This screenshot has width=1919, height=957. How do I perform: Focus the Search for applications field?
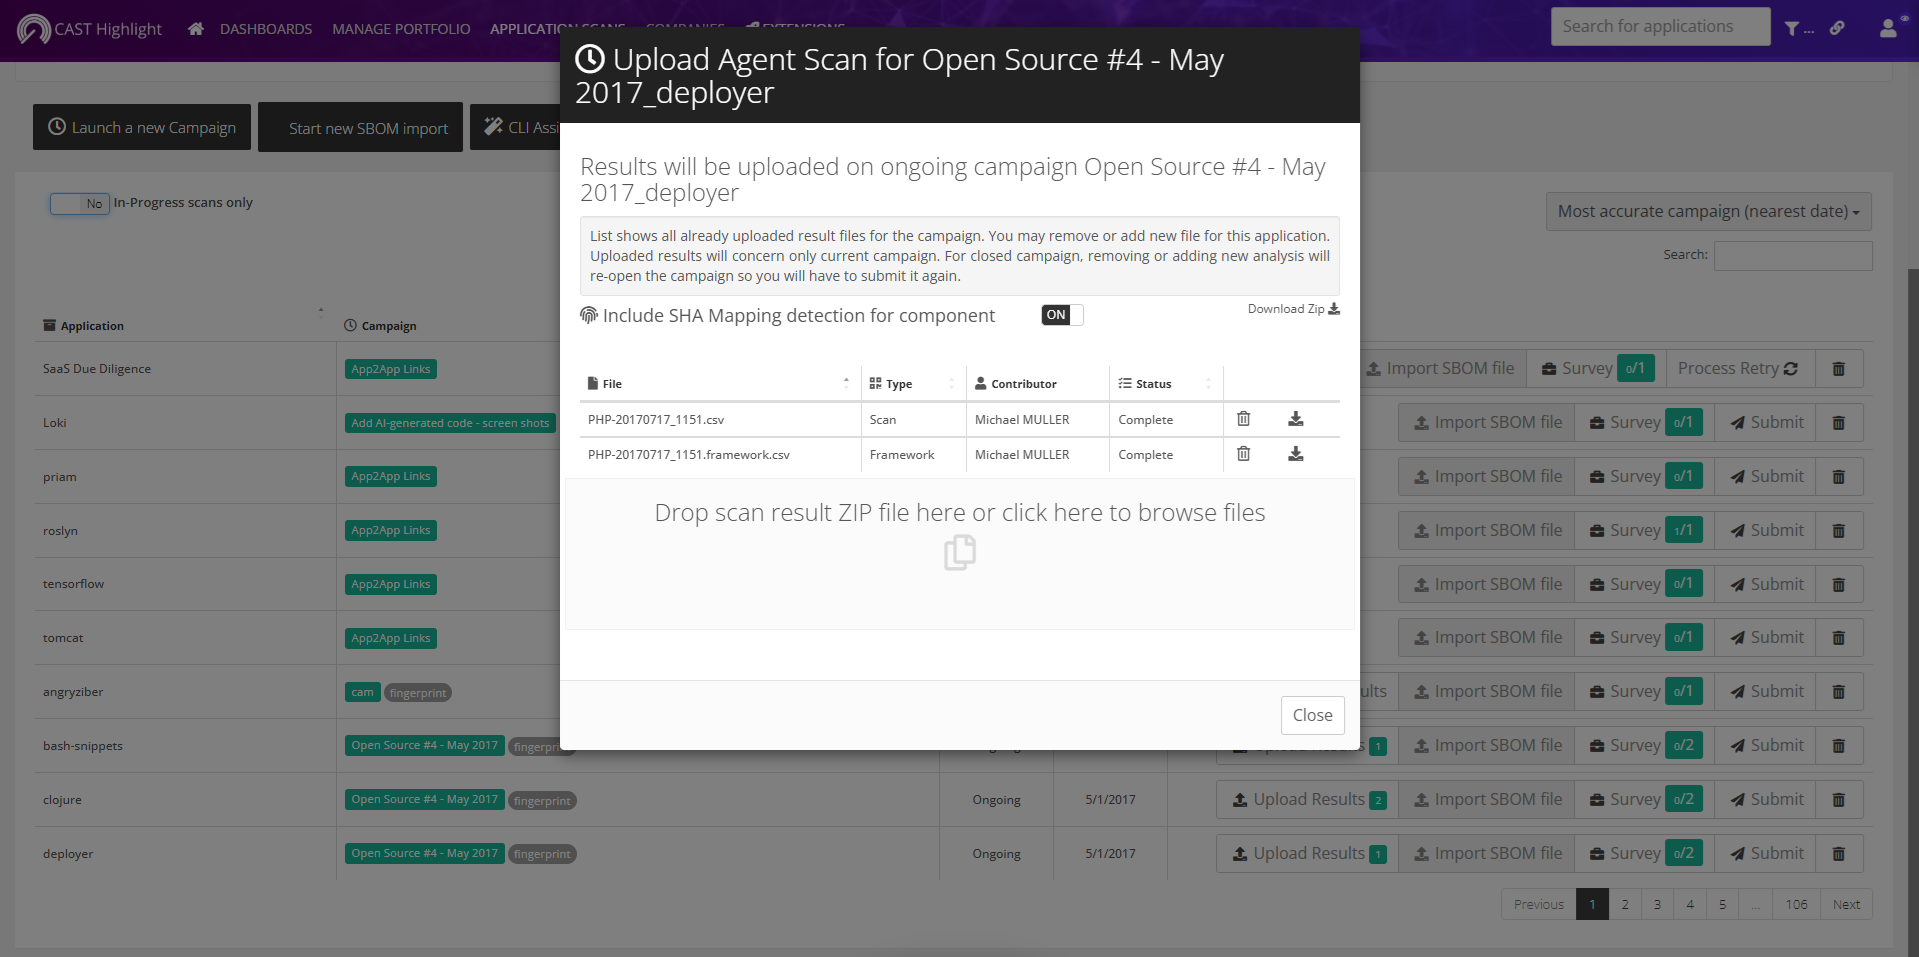1660,27
